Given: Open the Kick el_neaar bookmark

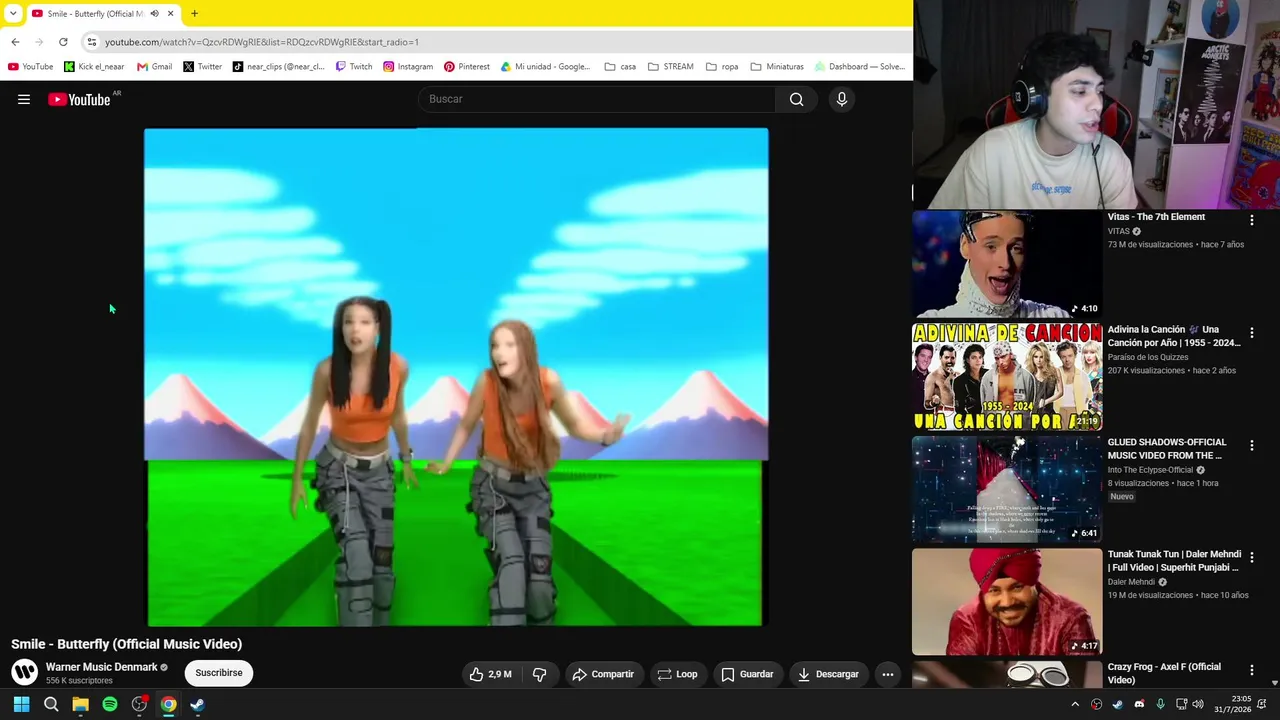Looking at the screenshot, I should point(94,67).
